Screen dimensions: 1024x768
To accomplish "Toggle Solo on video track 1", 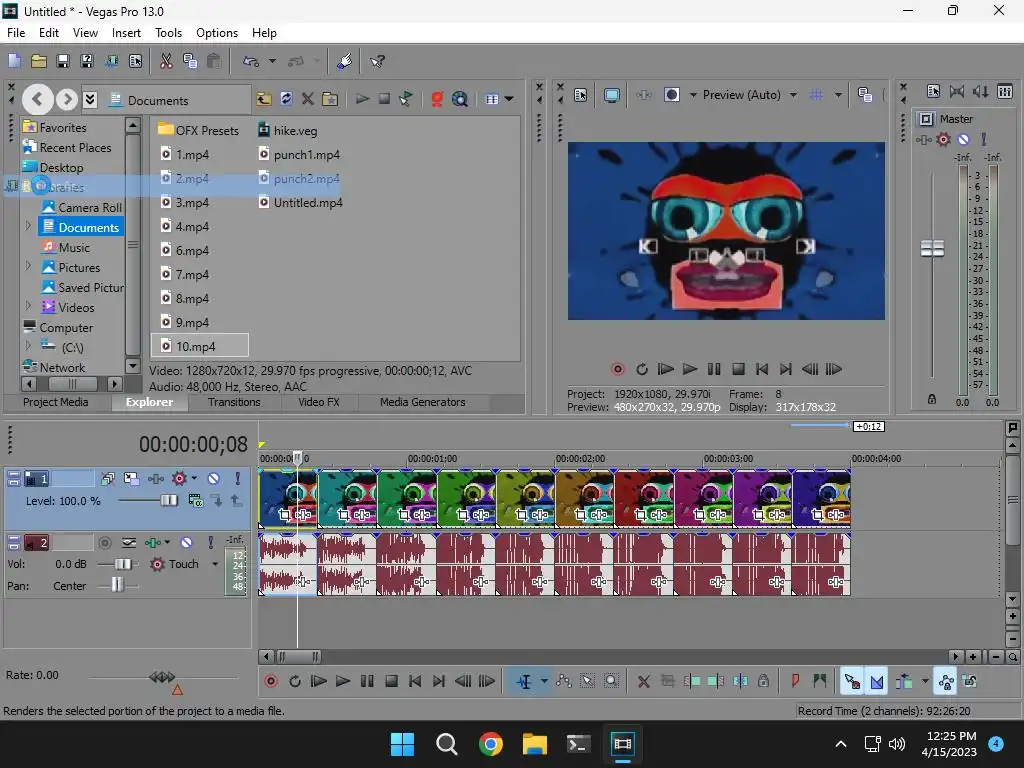I will (238, 479).
